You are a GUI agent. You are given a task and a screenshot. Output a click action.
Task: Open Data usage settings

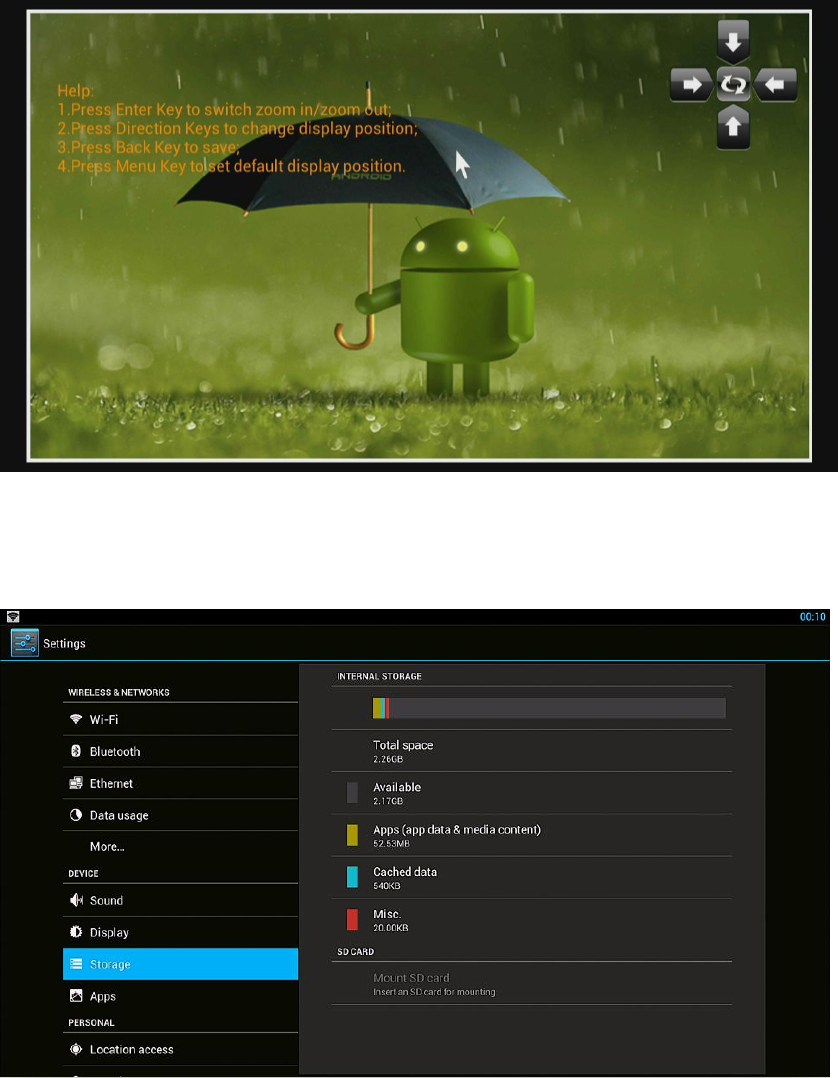(180, 815)
